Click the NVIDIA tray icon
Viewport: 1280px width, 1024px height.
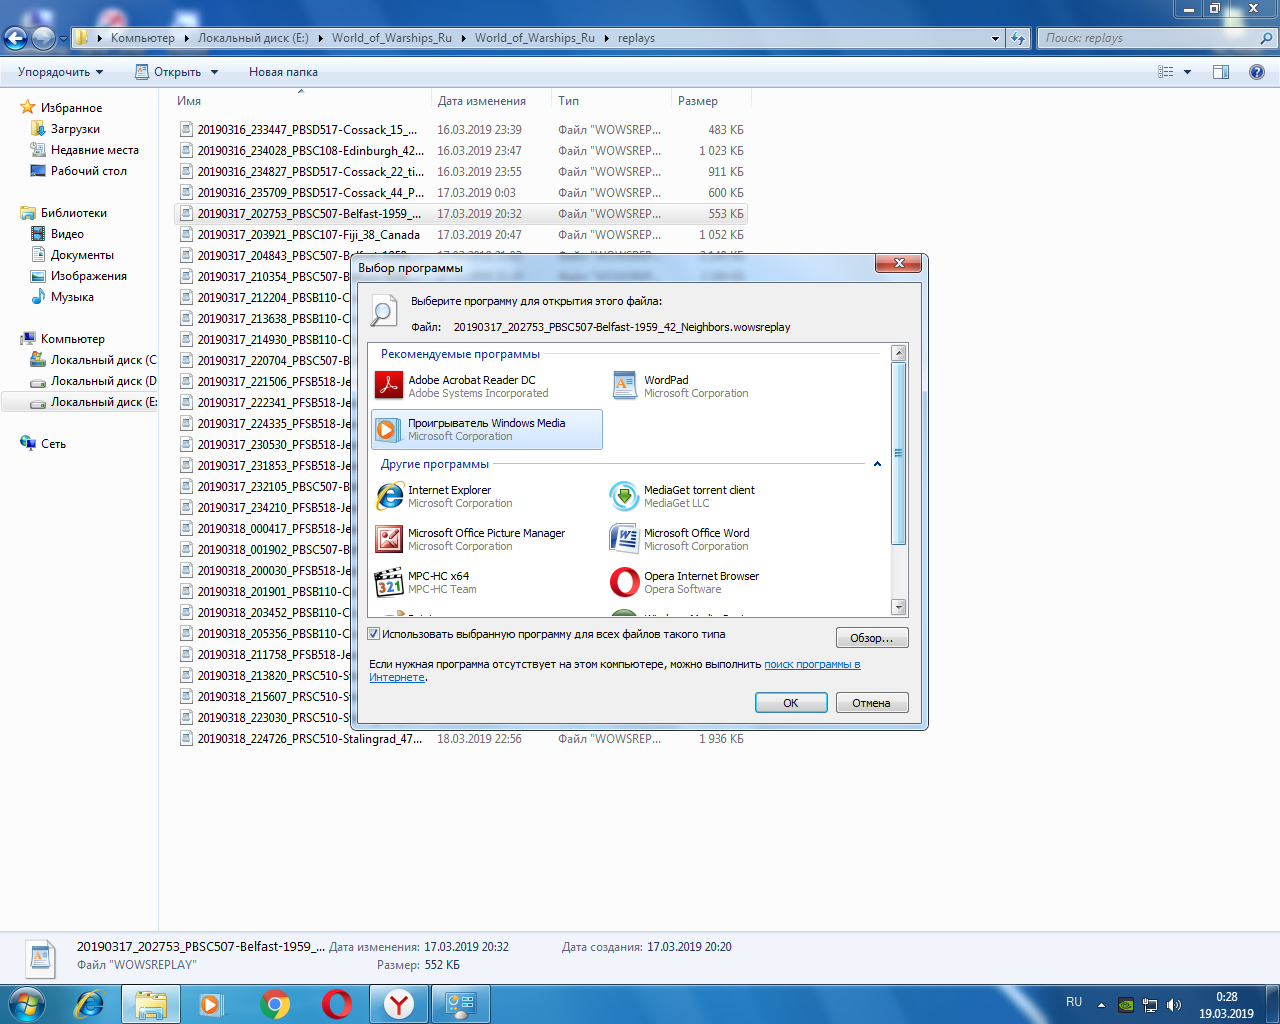1125,1005
